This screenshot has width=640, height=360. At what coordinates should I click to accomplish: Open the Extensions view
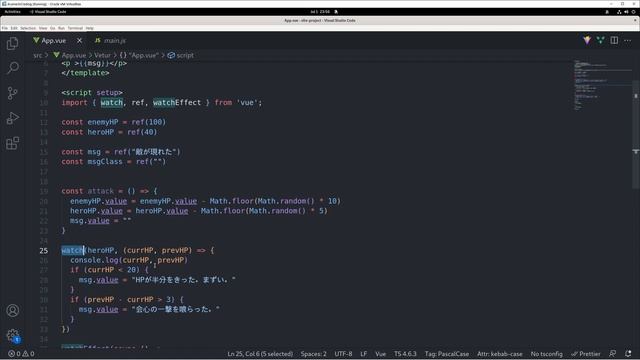point(12,143)
